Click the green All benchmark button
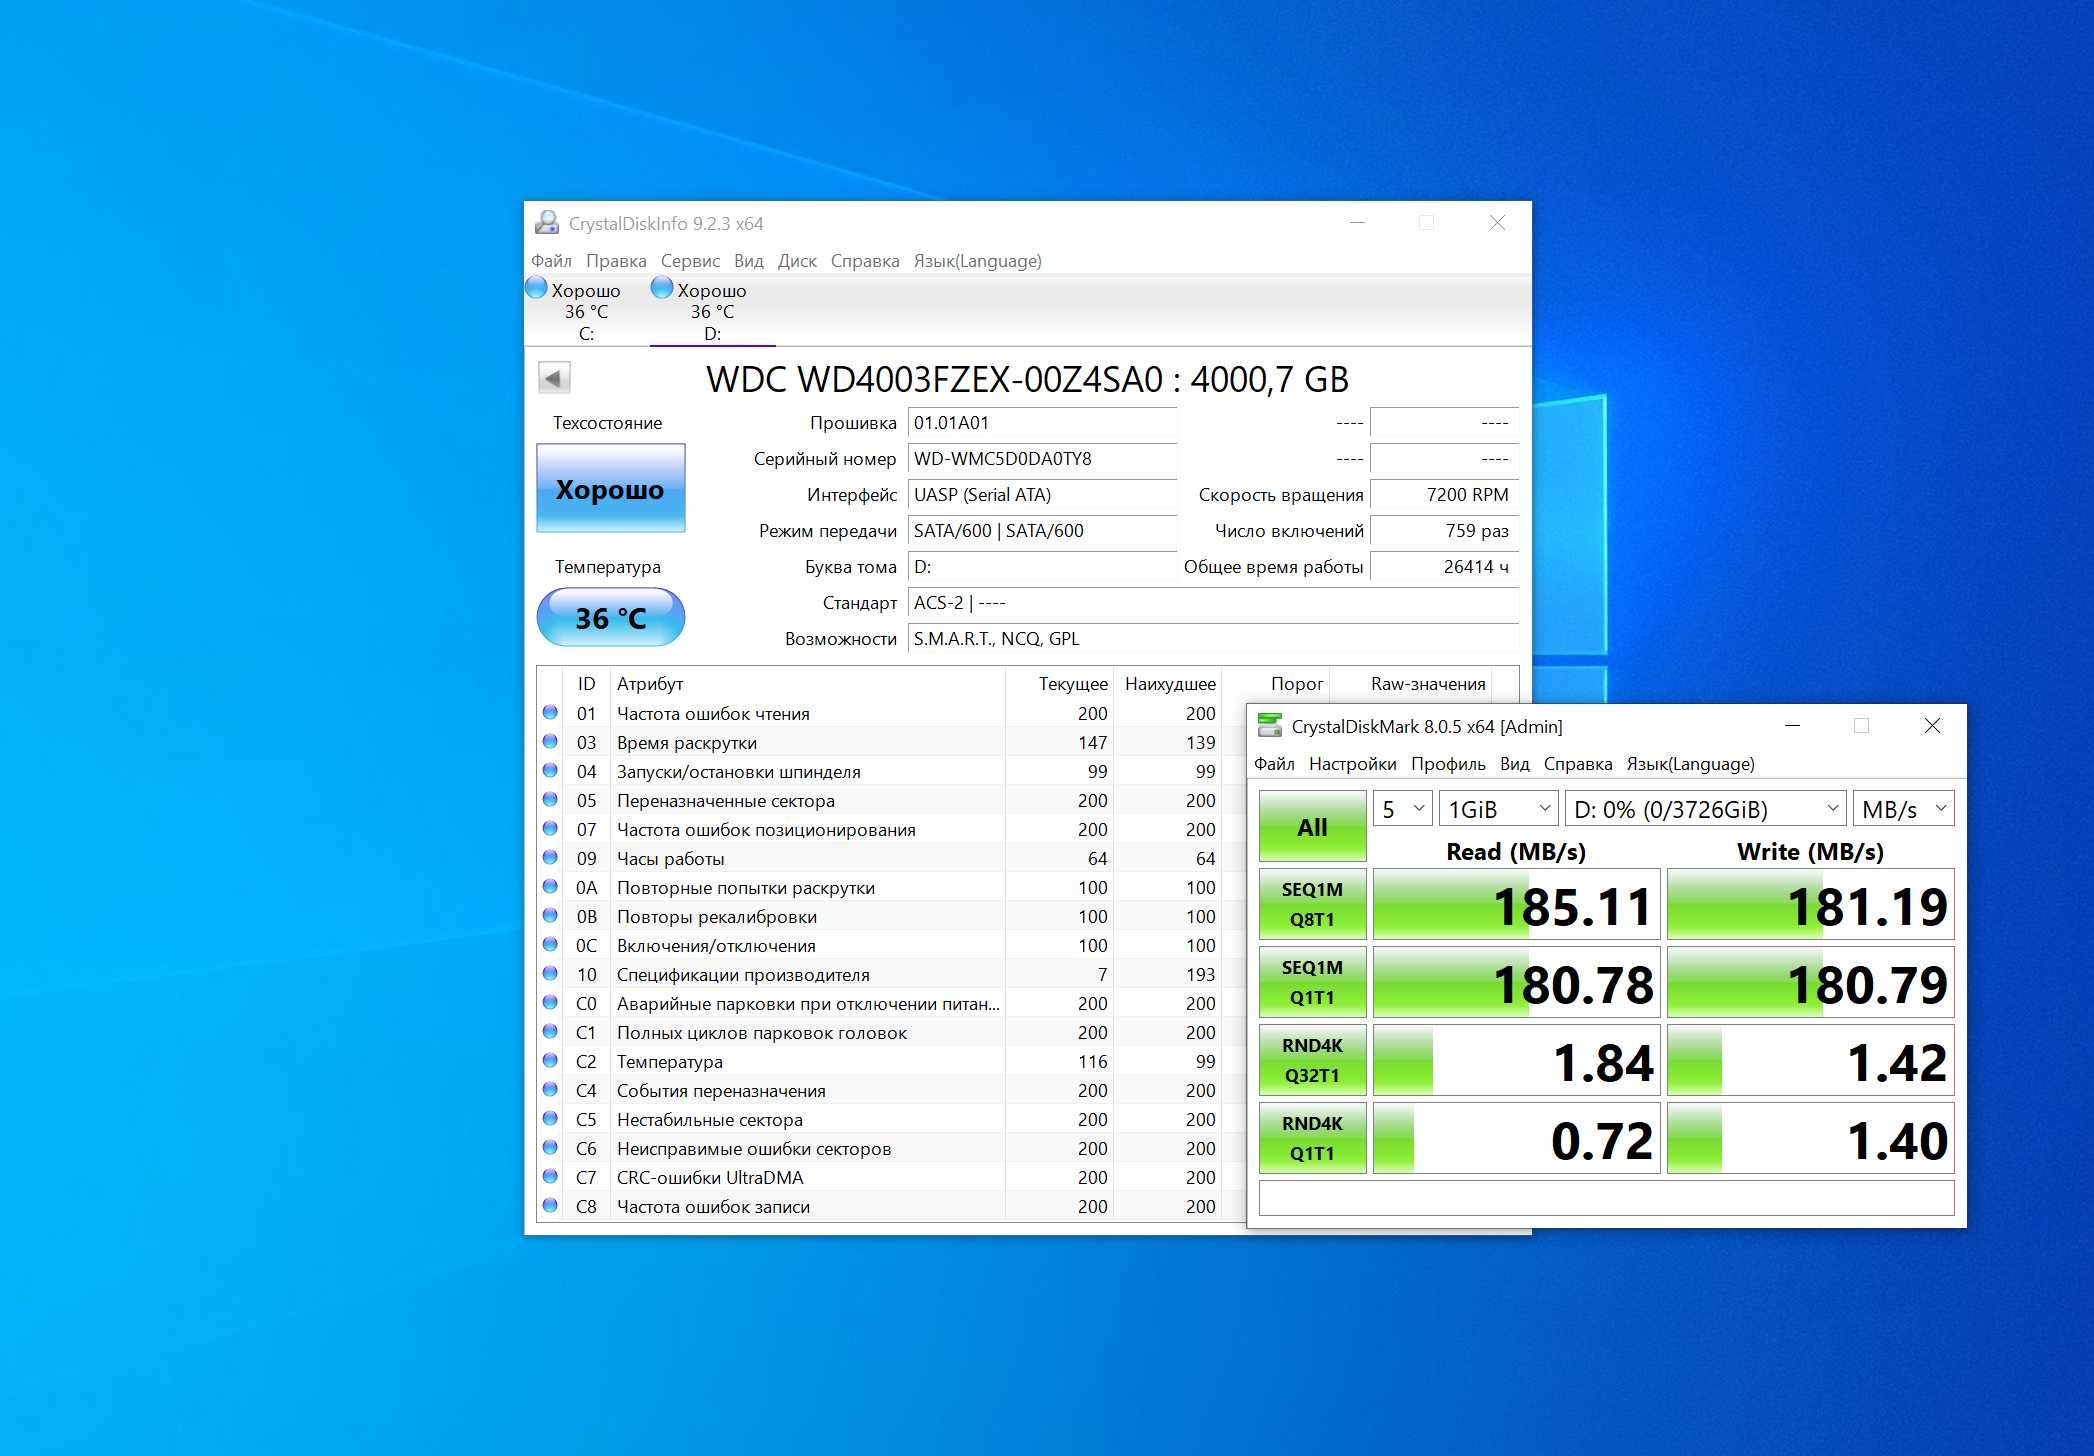Screen dimensions: 2094x1456 tap(1312, 826)
